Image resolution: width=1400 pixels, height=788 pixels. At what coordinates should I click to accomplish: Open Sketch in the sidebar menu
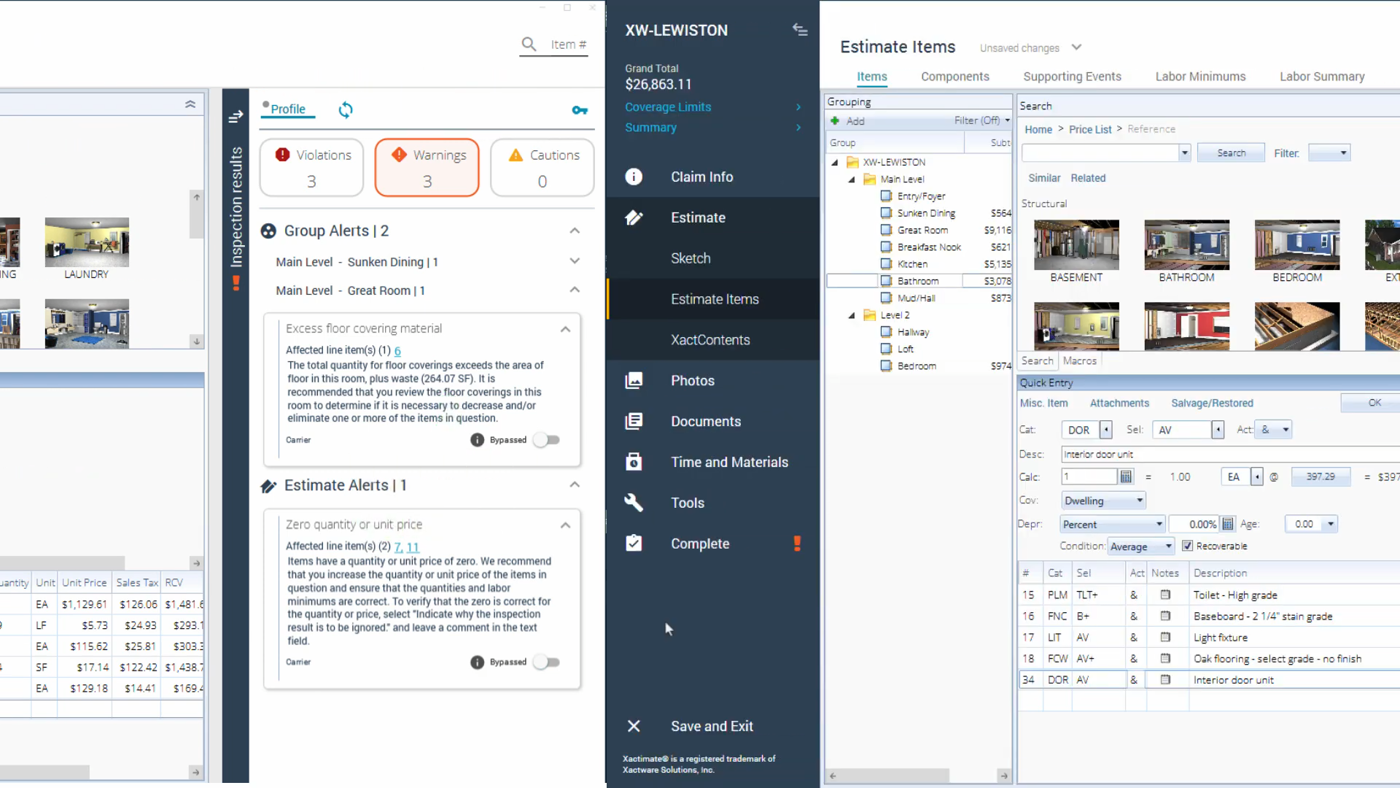pos(690,258)
